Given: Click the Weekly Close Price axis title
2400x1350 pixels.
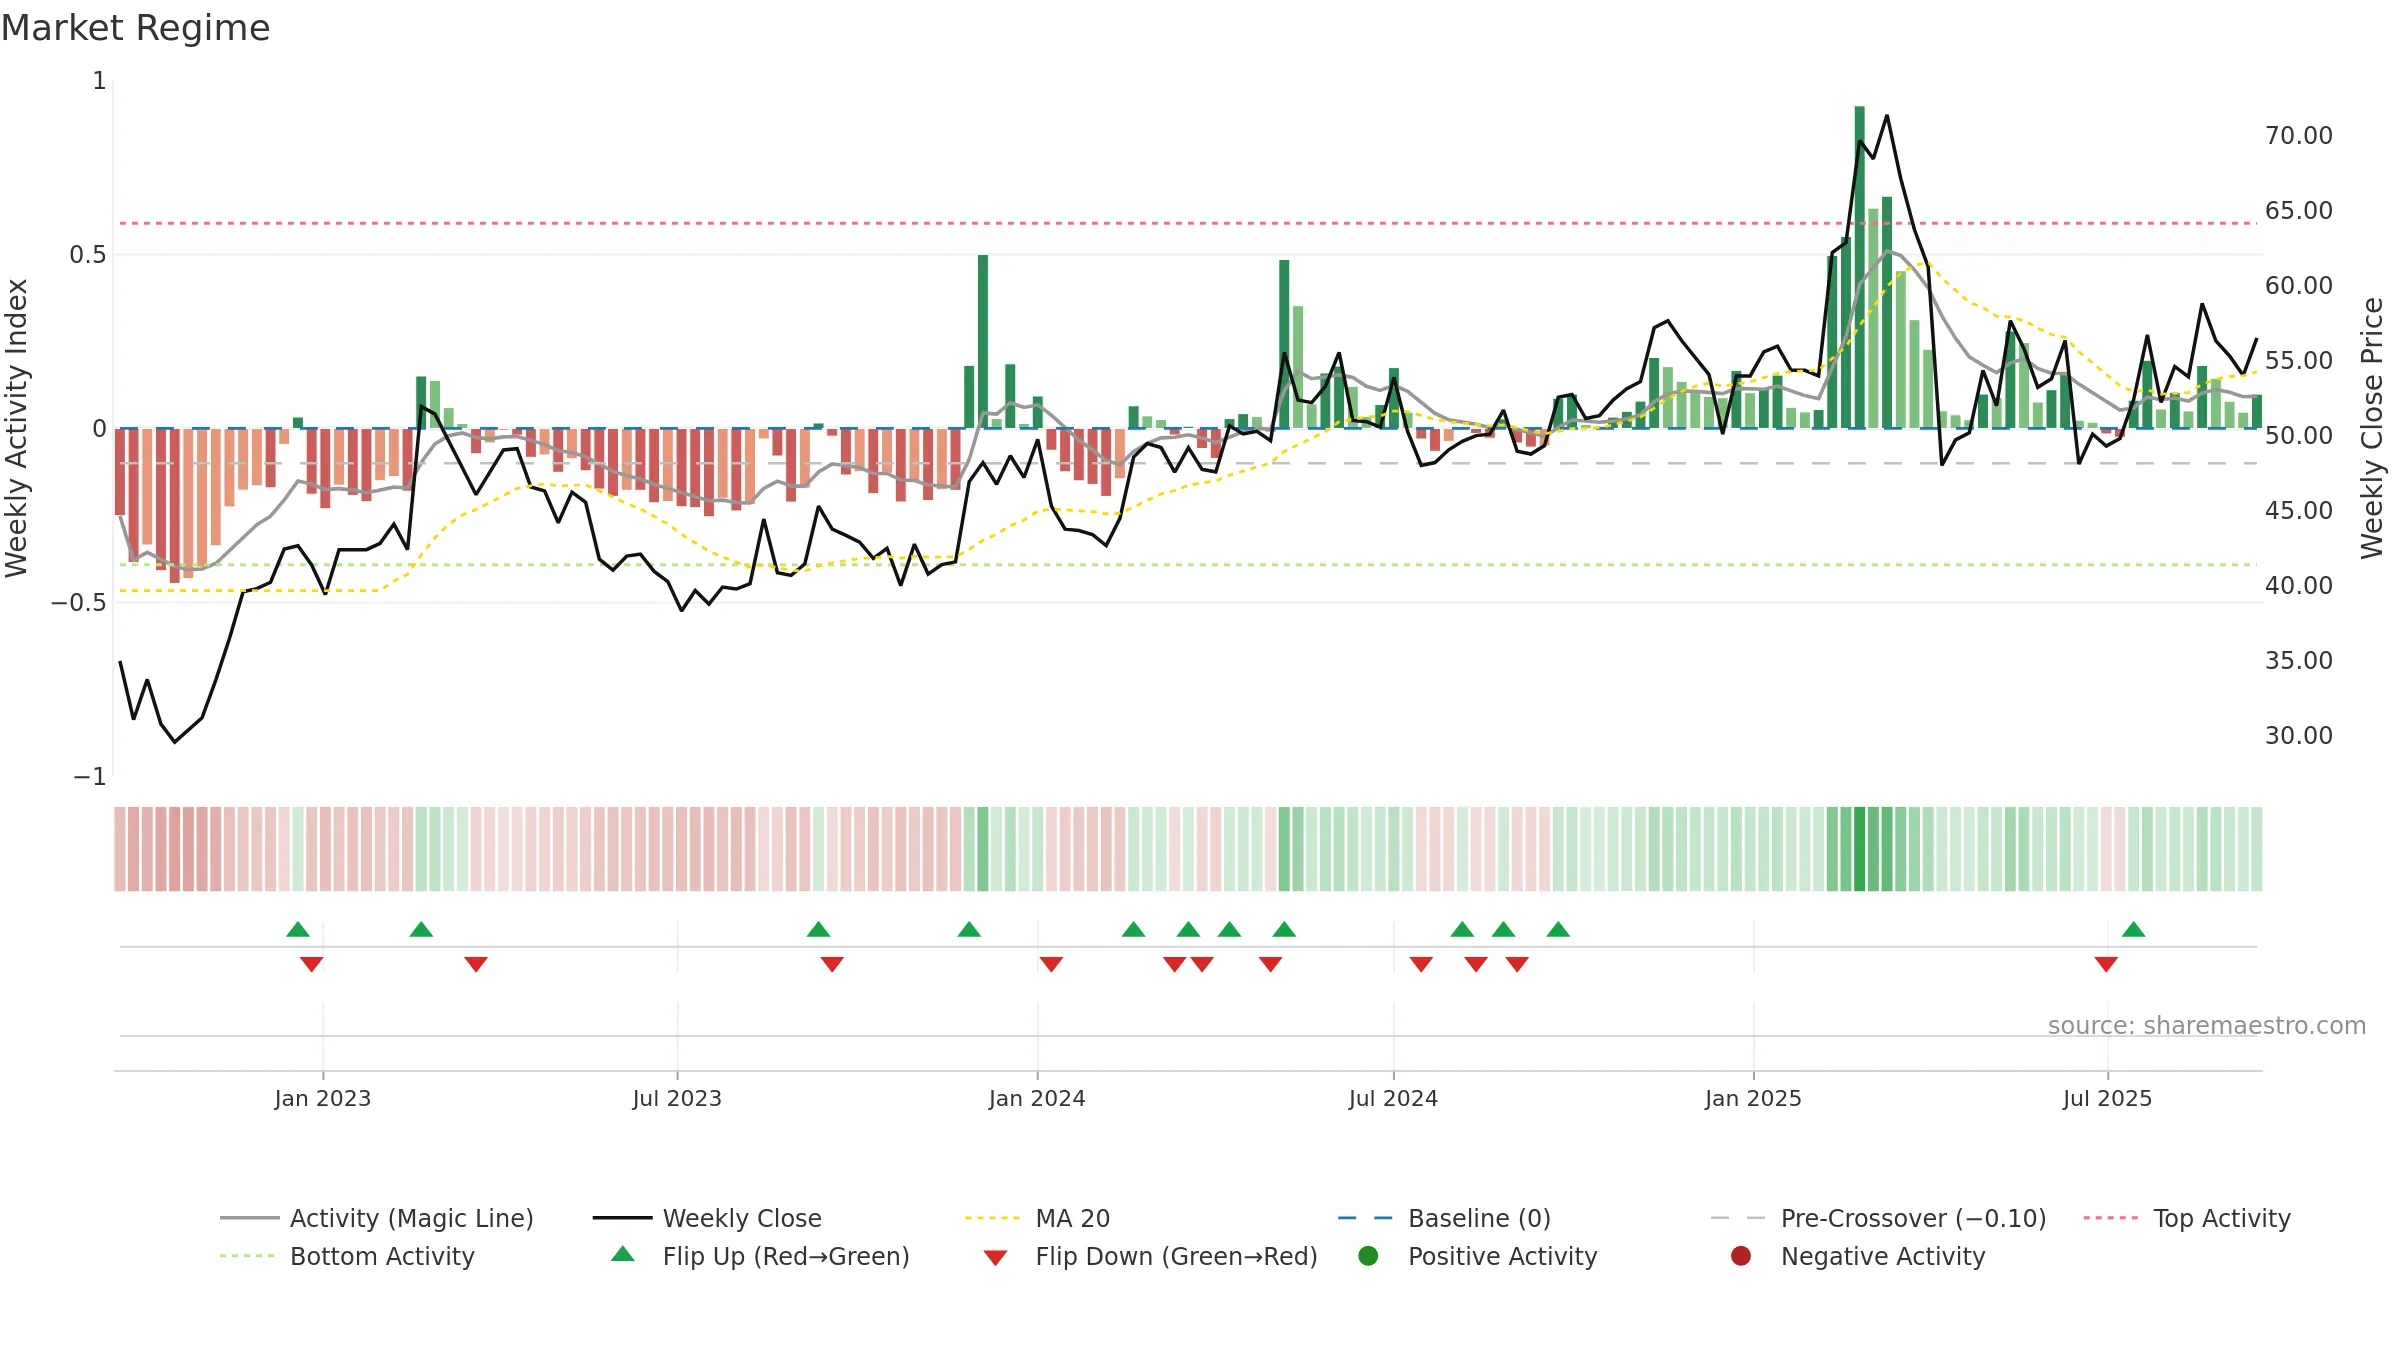Looking at the screenshot, I should (x=2372, y=428).
